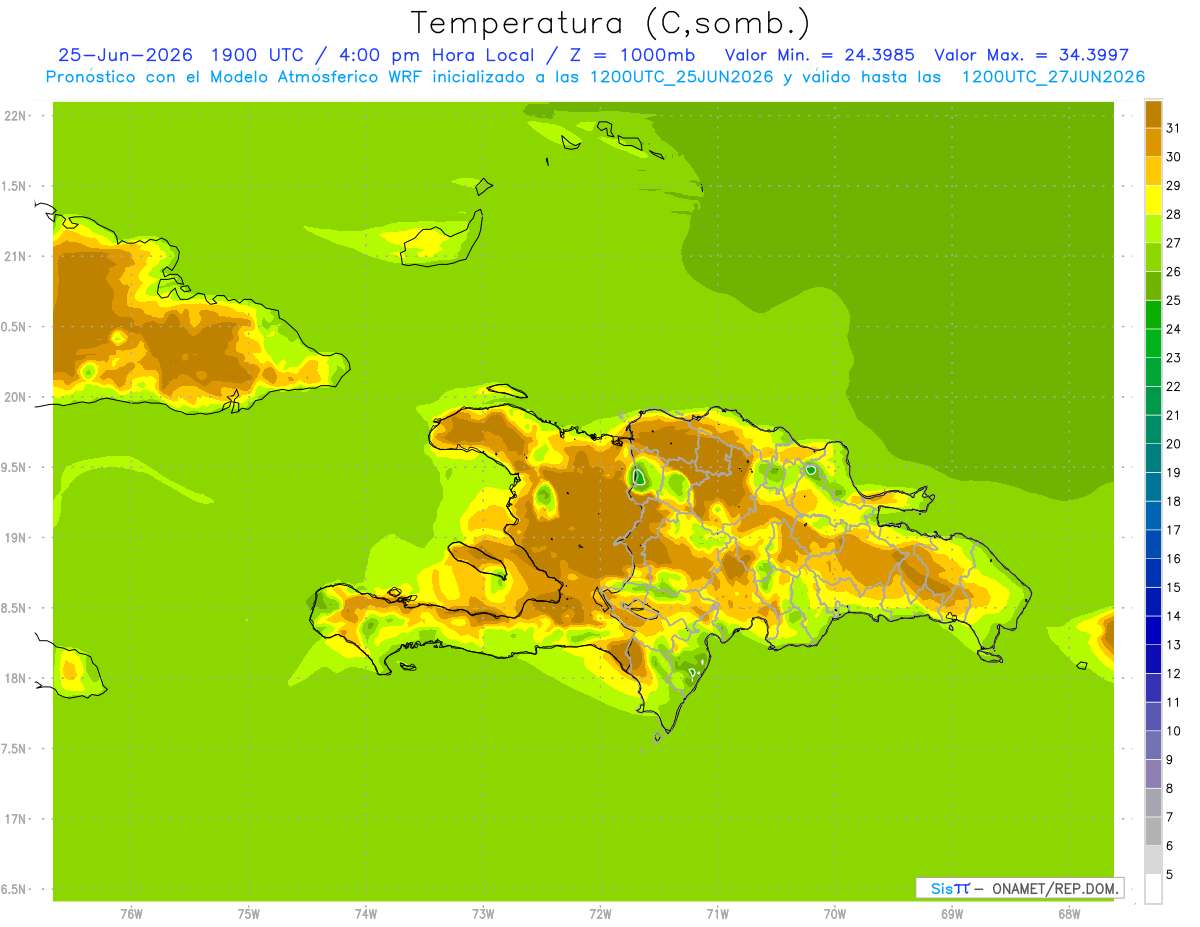Click the colorbar label 31
The height and width of the screenshot is (927, 1200).
pyautogui.click(x=1174, y=128)
